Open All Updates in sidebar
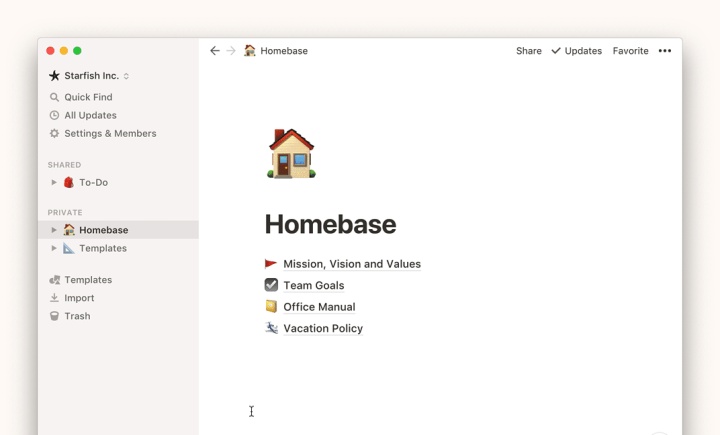This screenshot has width=720, height=435. pos(90,115)
